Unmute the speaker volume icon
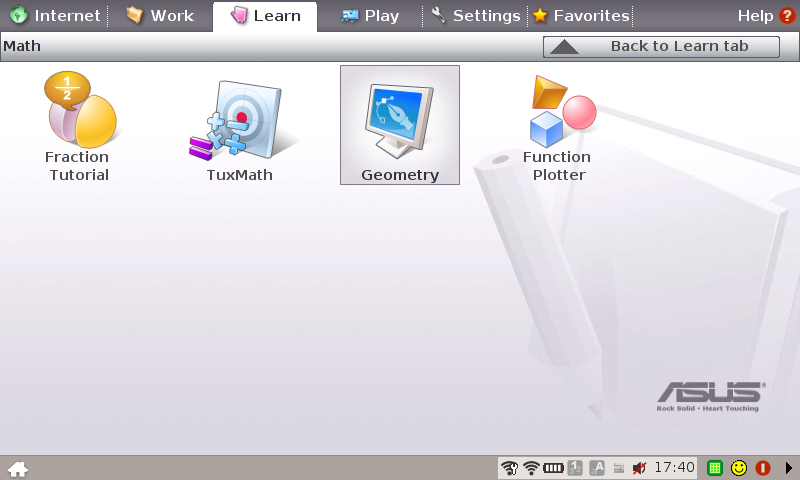Screen dimensions: 800x480 [639, 467]
